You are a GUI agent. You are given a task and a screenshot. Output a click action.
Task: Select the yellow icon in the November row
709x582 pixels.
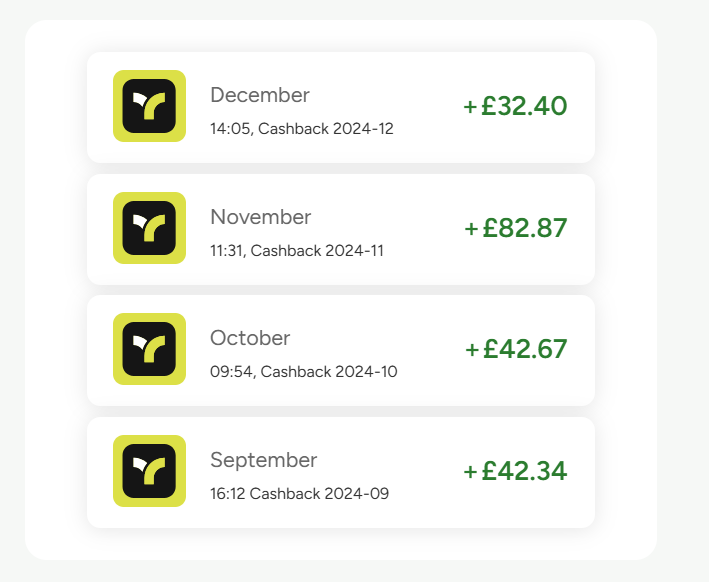tap(149, 228)
